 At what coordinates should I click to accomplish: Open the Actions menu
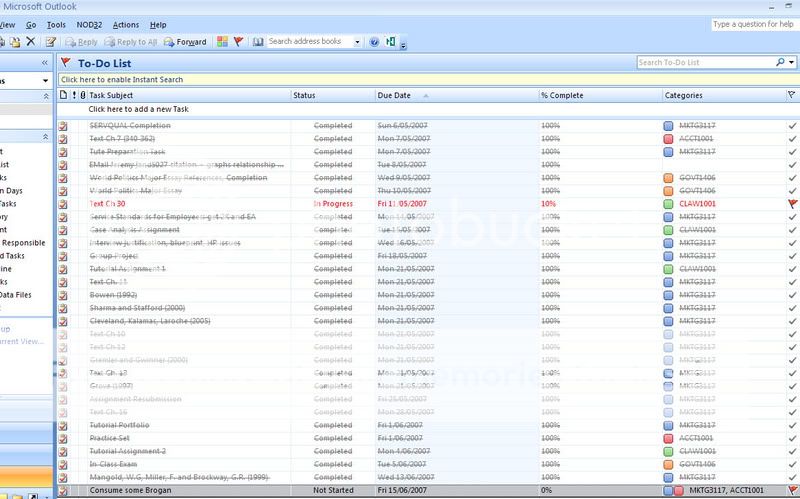(x=126, y=24)
